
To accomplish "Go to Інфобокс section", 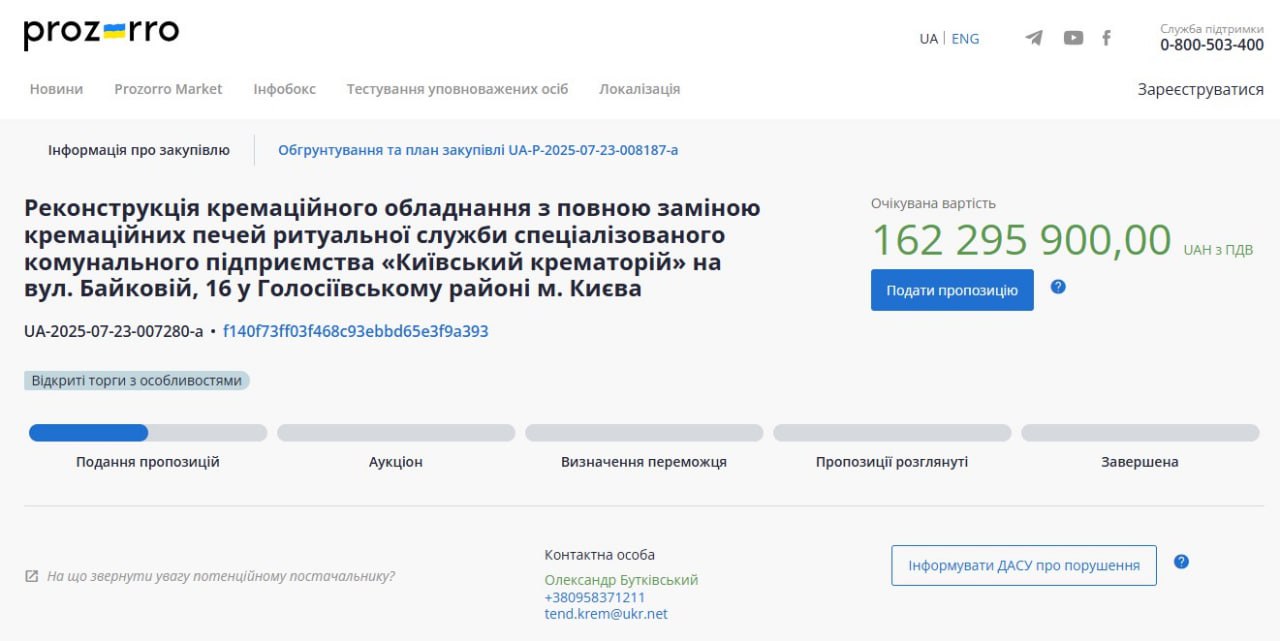I will 284,89.
